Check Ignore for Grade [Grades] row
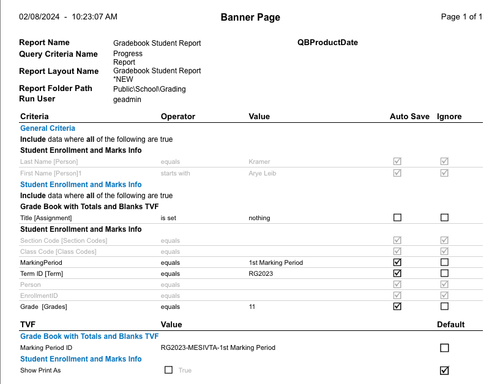Image resolution: width=500 pixels, height=384 pixels. (444, 306)
